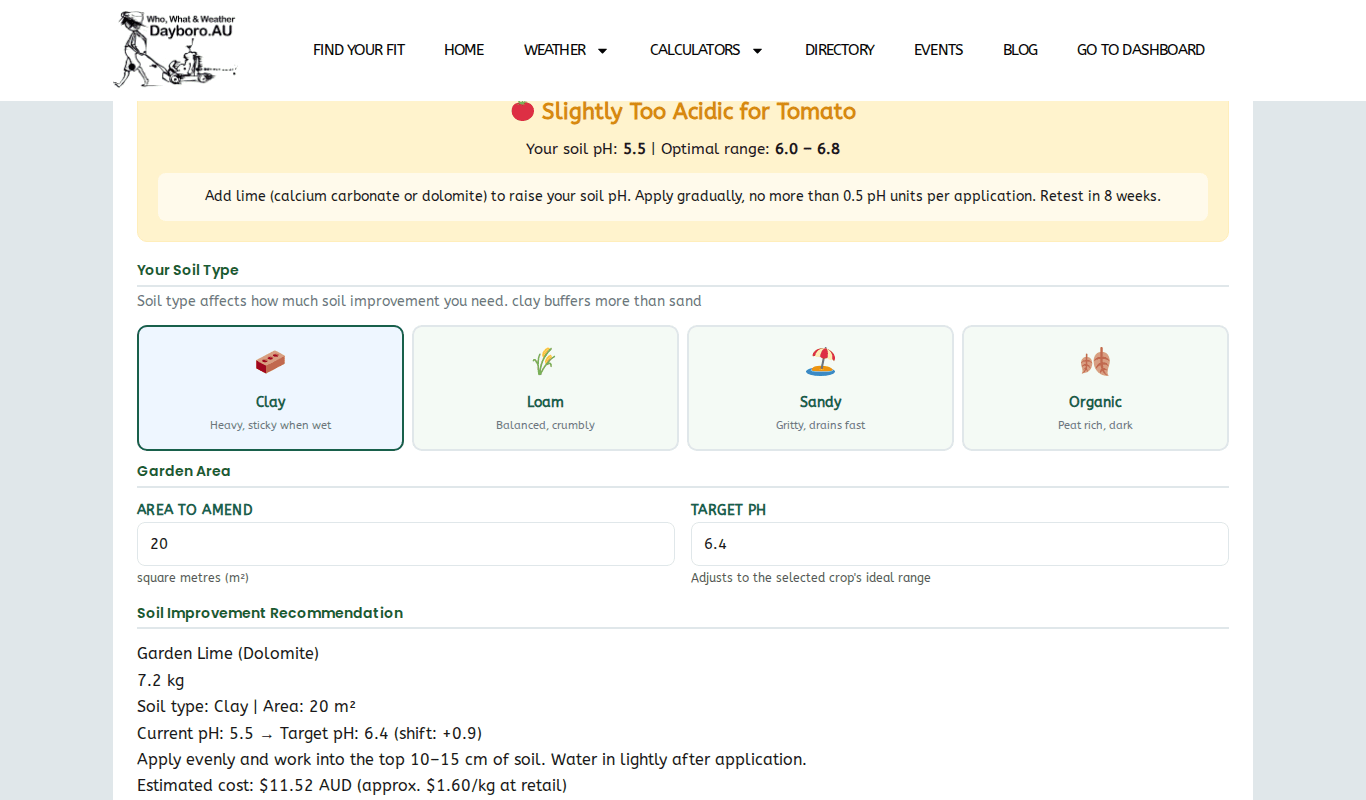
Task: Expand the Weather menu arrow
Action: pyautogui.click(x=602, y=51)
